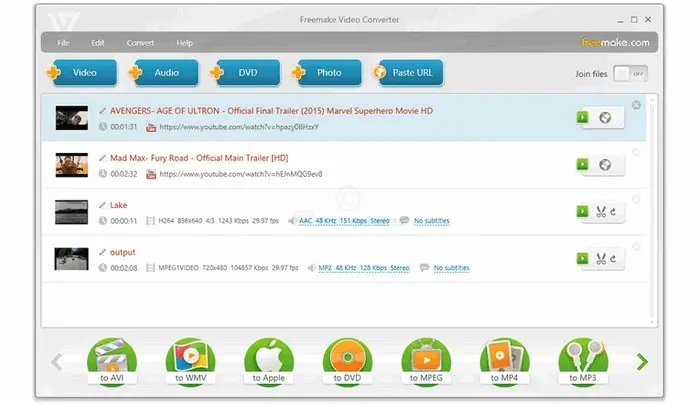Open the Convert menu

[140, 43]
